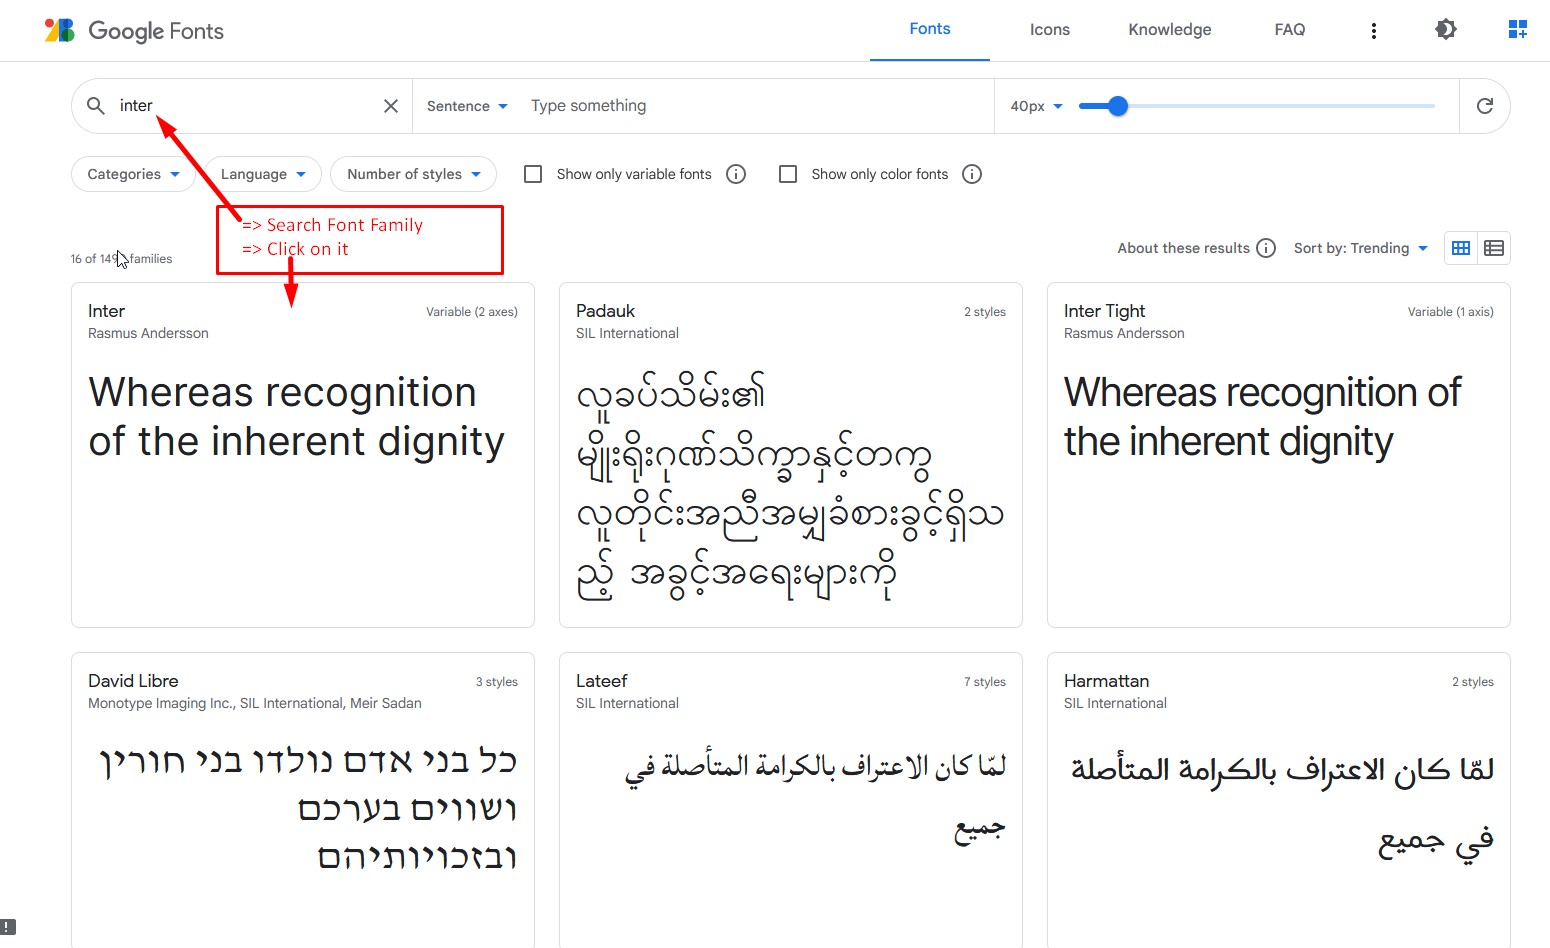Click the Google Fonts logo
Image resolution: width=1550 pixels, height=948 pixels.
point(134,30)
